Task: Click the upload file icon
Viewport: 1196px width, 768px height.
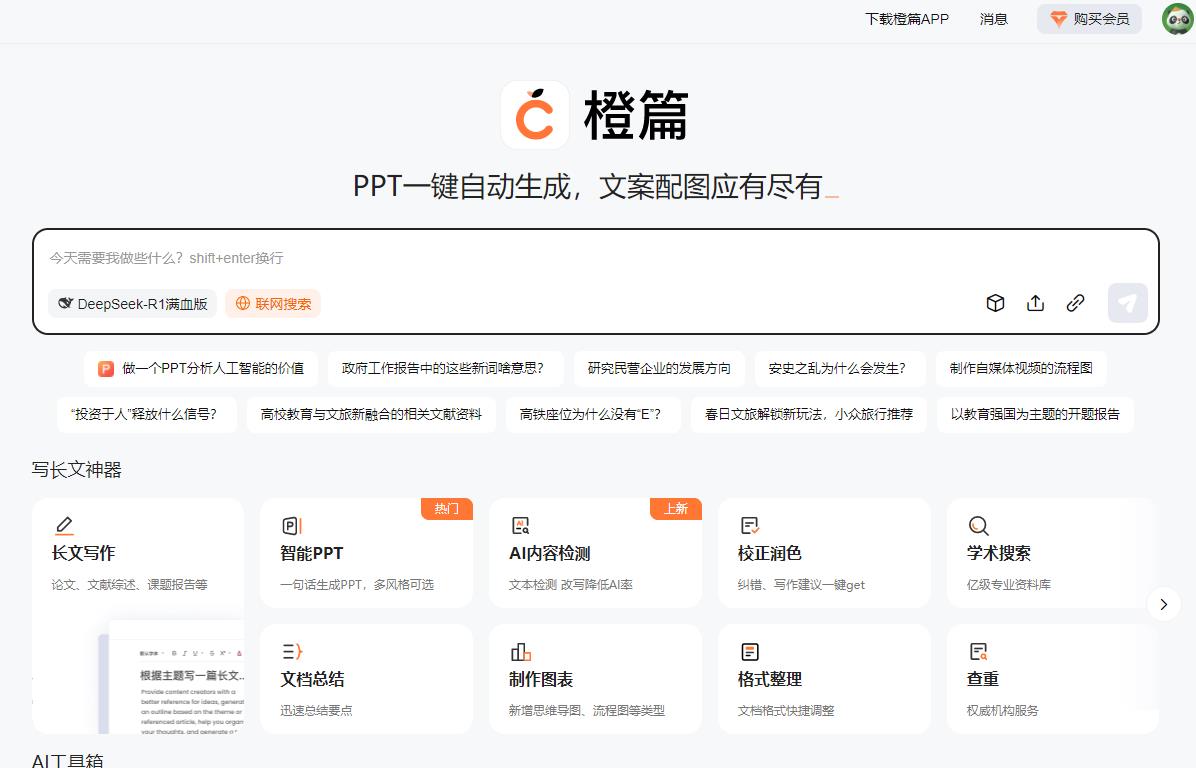Action: [1035, 303]
